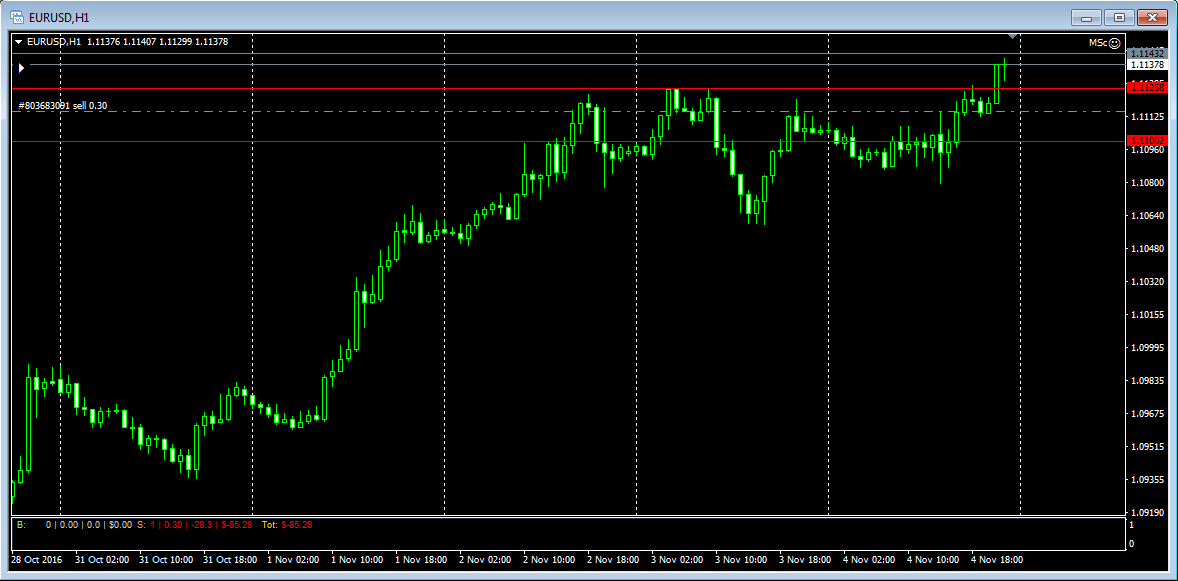
Task: Click the "2 Nov 02:00" time label
Action: (486, 560)
